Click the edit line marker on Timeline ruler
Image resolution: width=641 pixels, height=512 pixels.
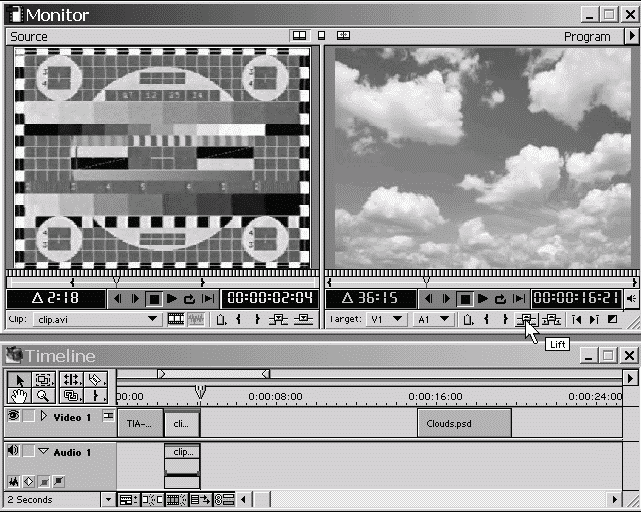point(200,391)
